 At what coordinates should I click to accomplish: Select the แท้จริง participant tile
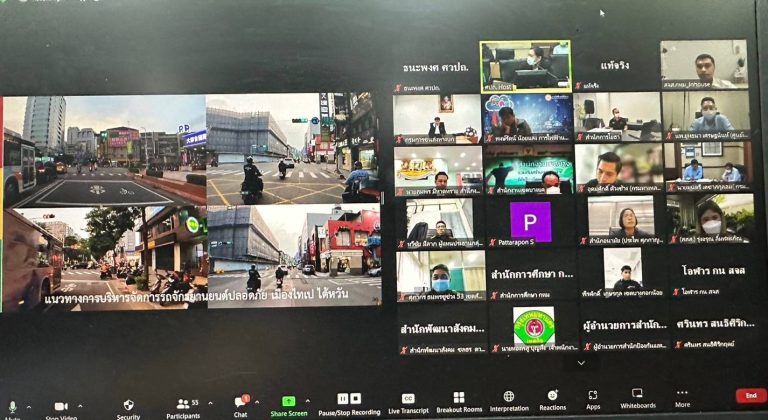point(614,66)
